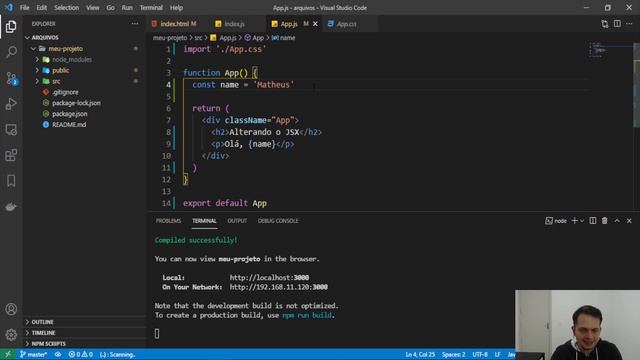
Task: Switch to the App.css tab
Action: click(346, 24)
